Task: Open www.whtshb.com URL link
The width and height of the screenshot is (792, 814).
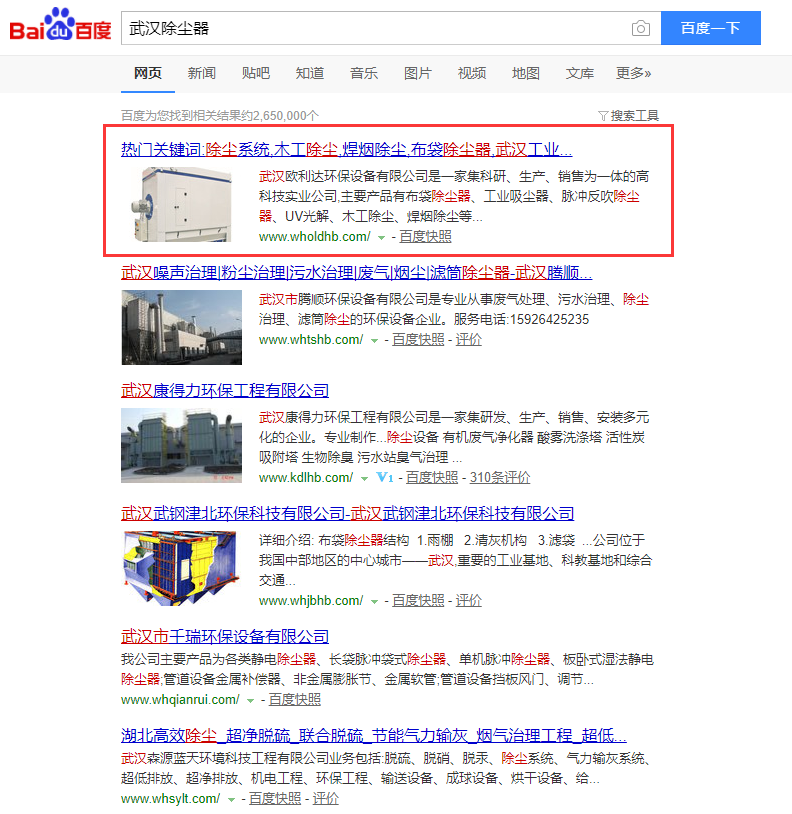Action: [311, 340]
